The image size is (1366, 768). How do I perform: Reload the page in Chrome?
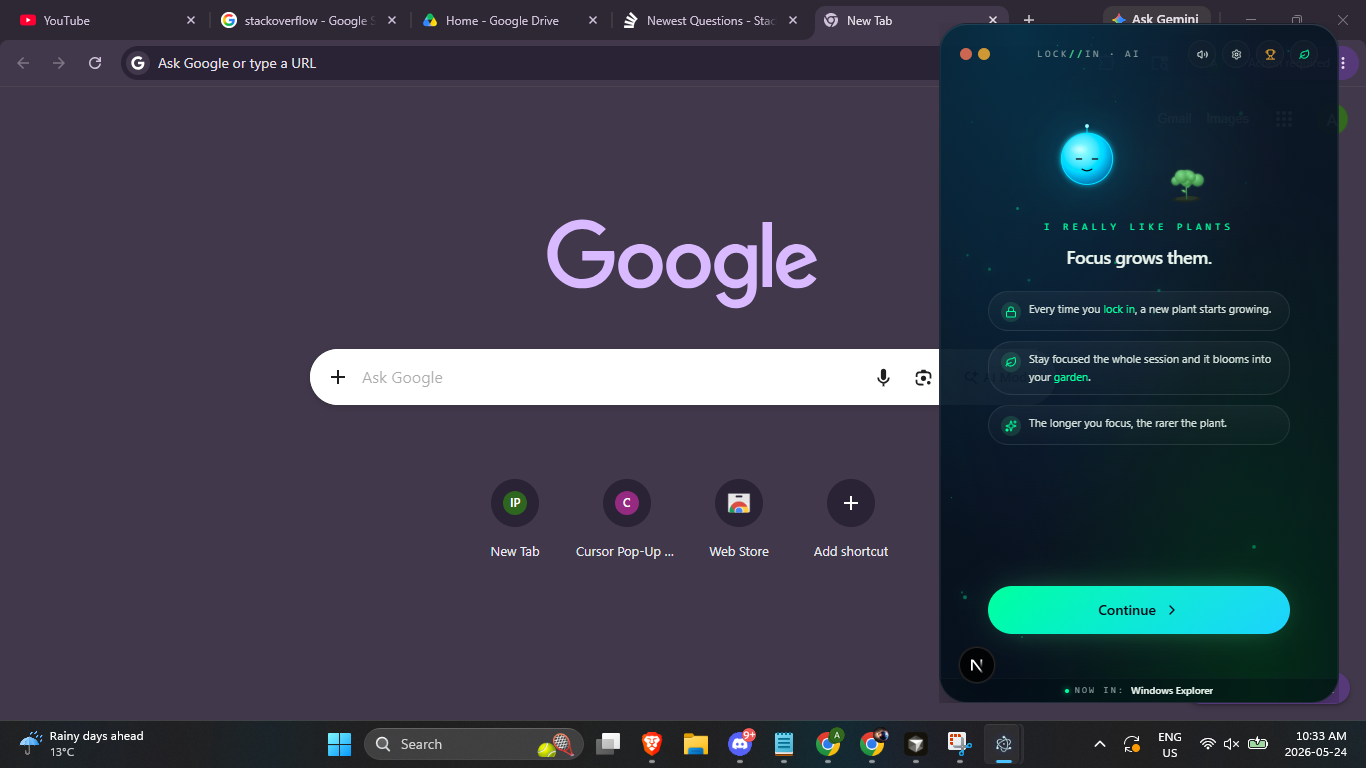click(x=95, y=63)
